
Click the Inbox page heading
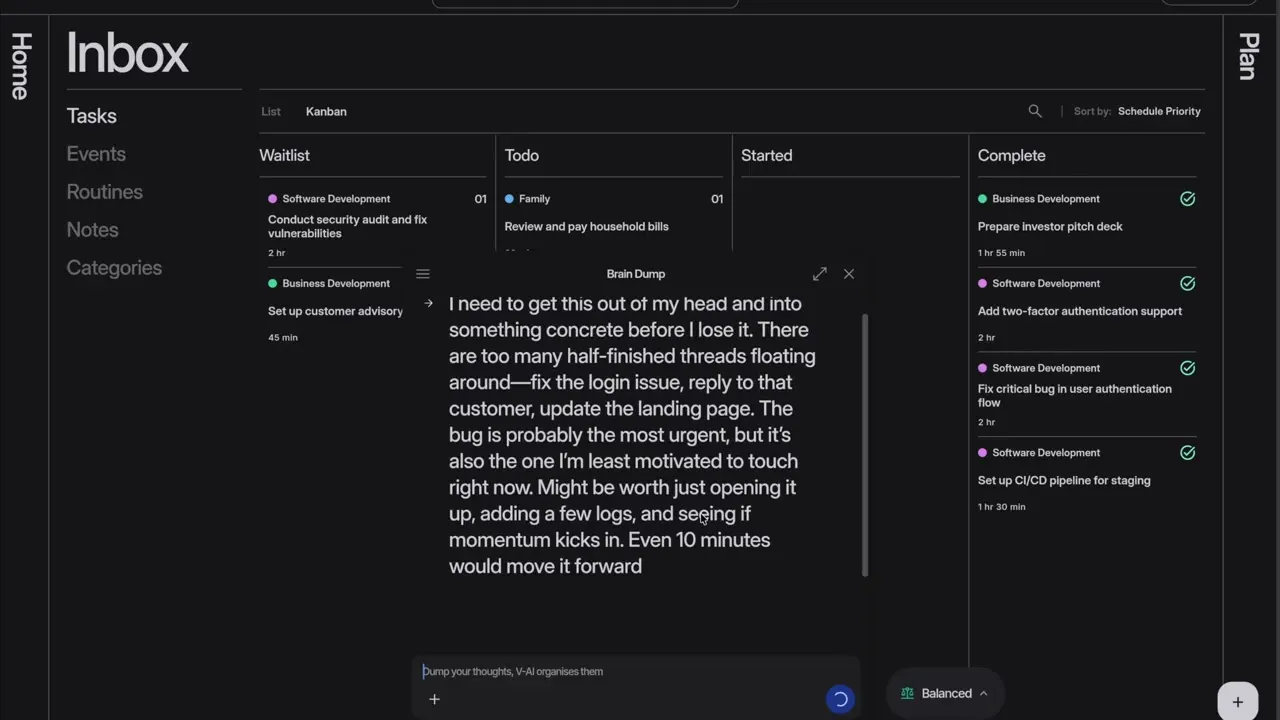127,53
